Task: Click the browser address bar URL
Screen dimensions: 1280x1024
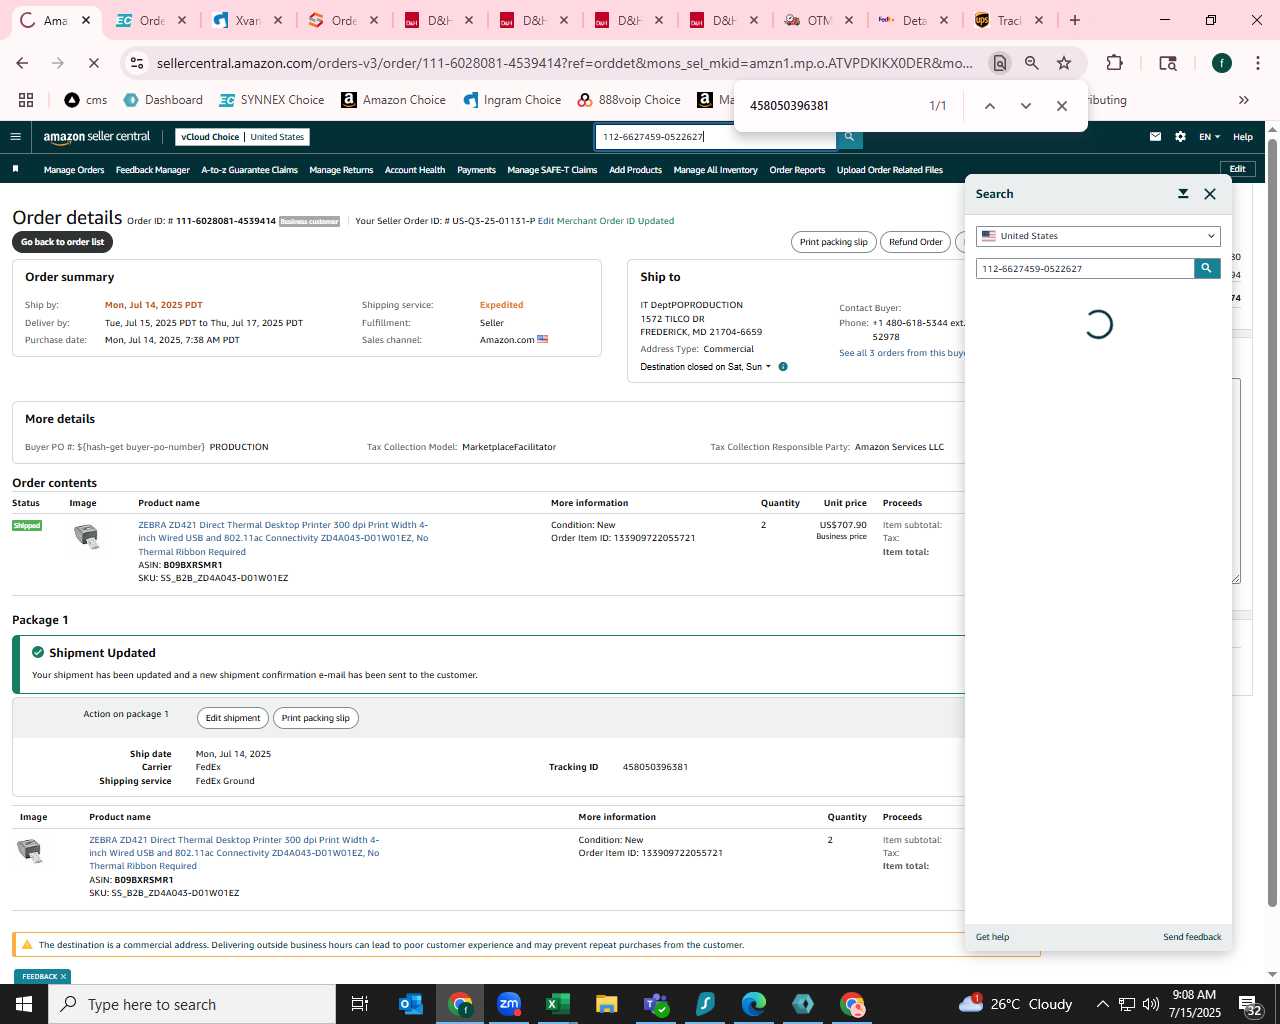Action: (x=564, y=63)
